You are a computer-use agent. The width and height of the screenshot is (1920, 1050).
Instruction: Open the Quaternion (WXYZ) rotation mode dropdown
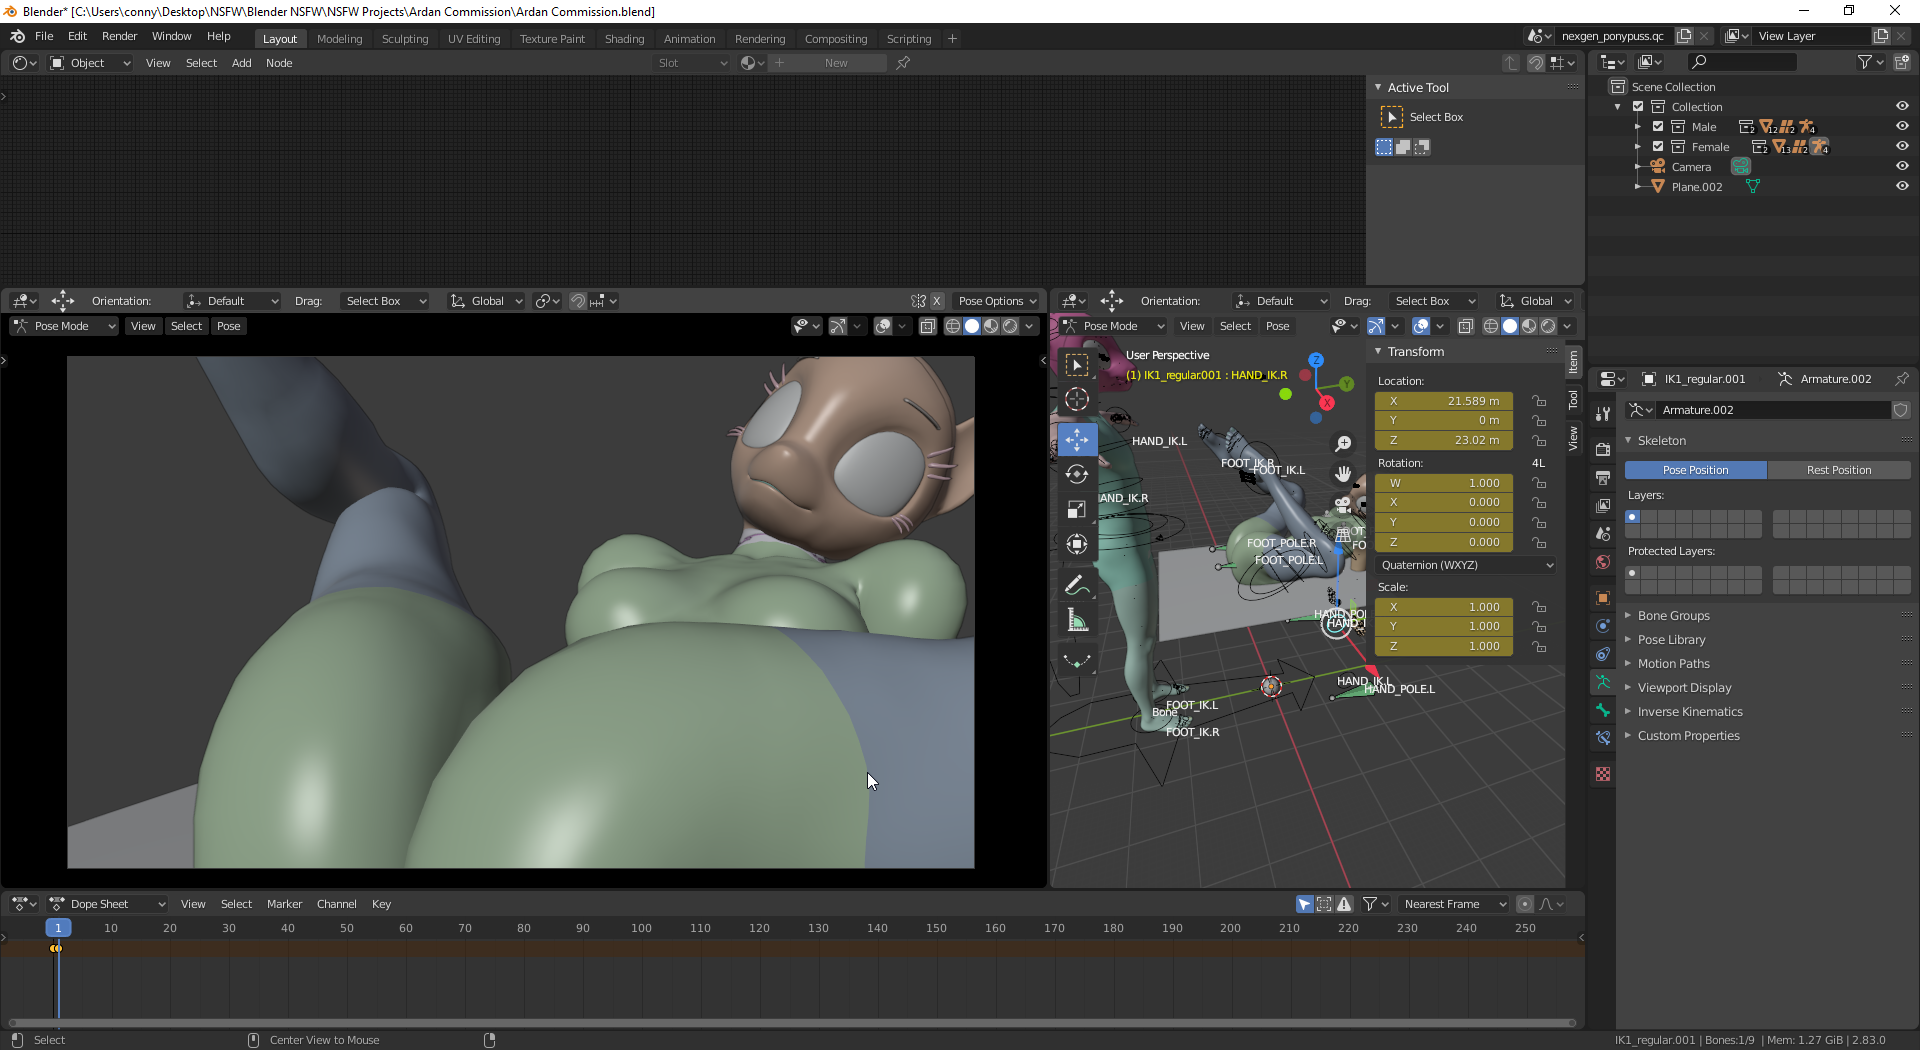(x=1466, y=565)
